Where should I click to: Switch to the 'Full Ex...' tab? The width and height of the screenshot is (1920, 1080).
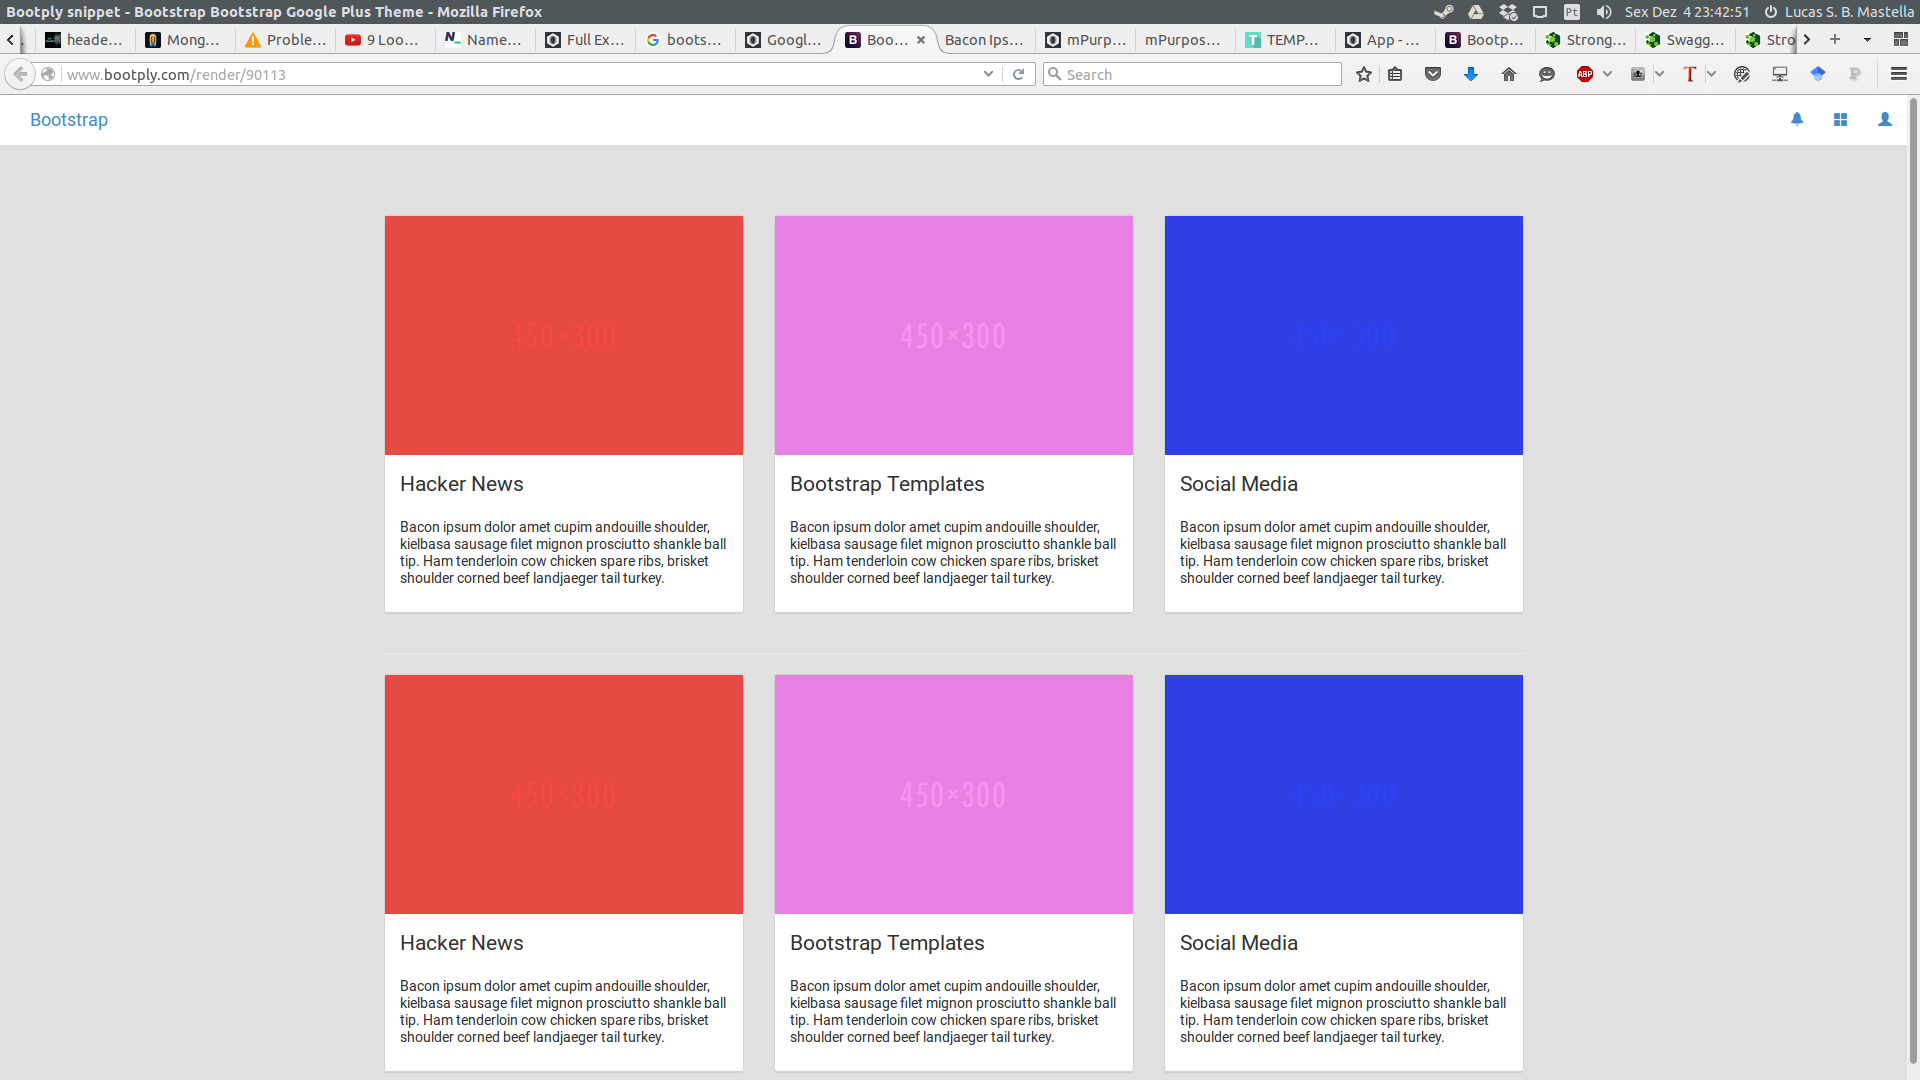click(x=585, y=39)
